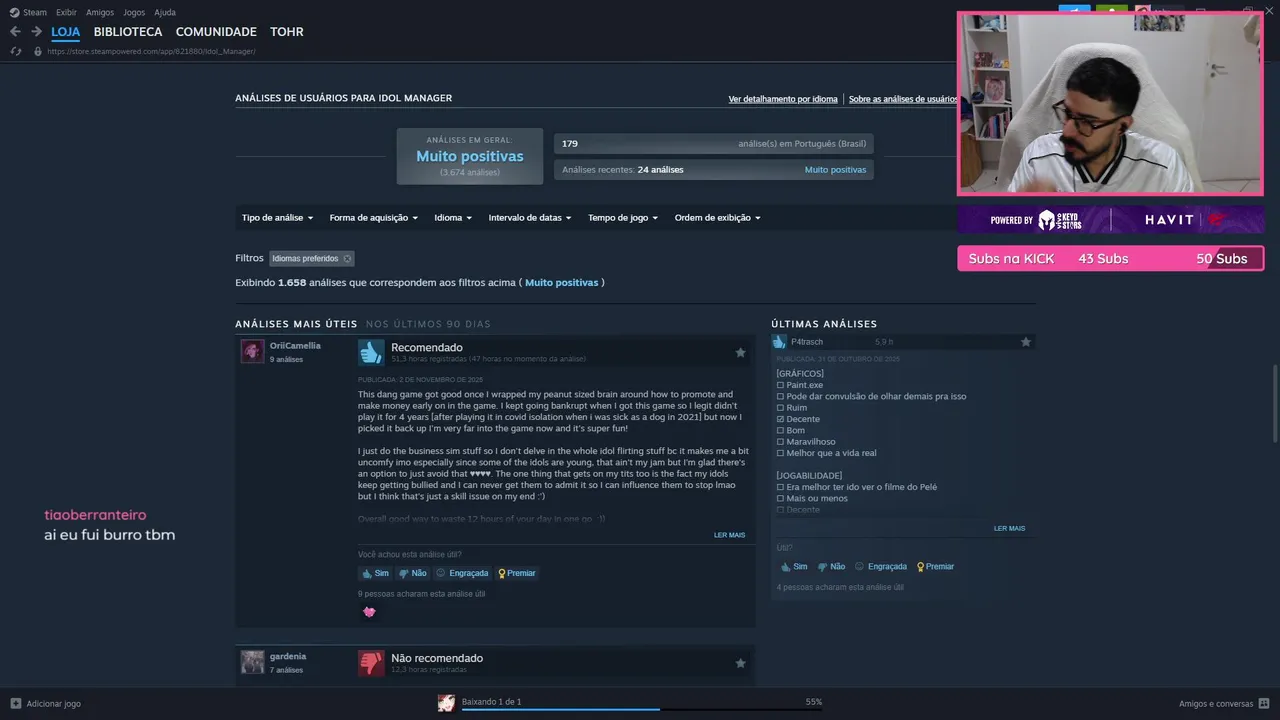
Task: Click the red thumbs-down Não recomendado icon
Action: click(371, 663)
